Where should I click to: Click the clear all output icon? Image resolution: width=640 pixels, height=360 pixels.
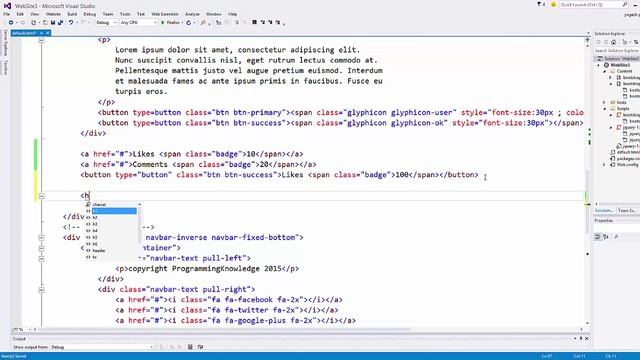tap(190, 347)
